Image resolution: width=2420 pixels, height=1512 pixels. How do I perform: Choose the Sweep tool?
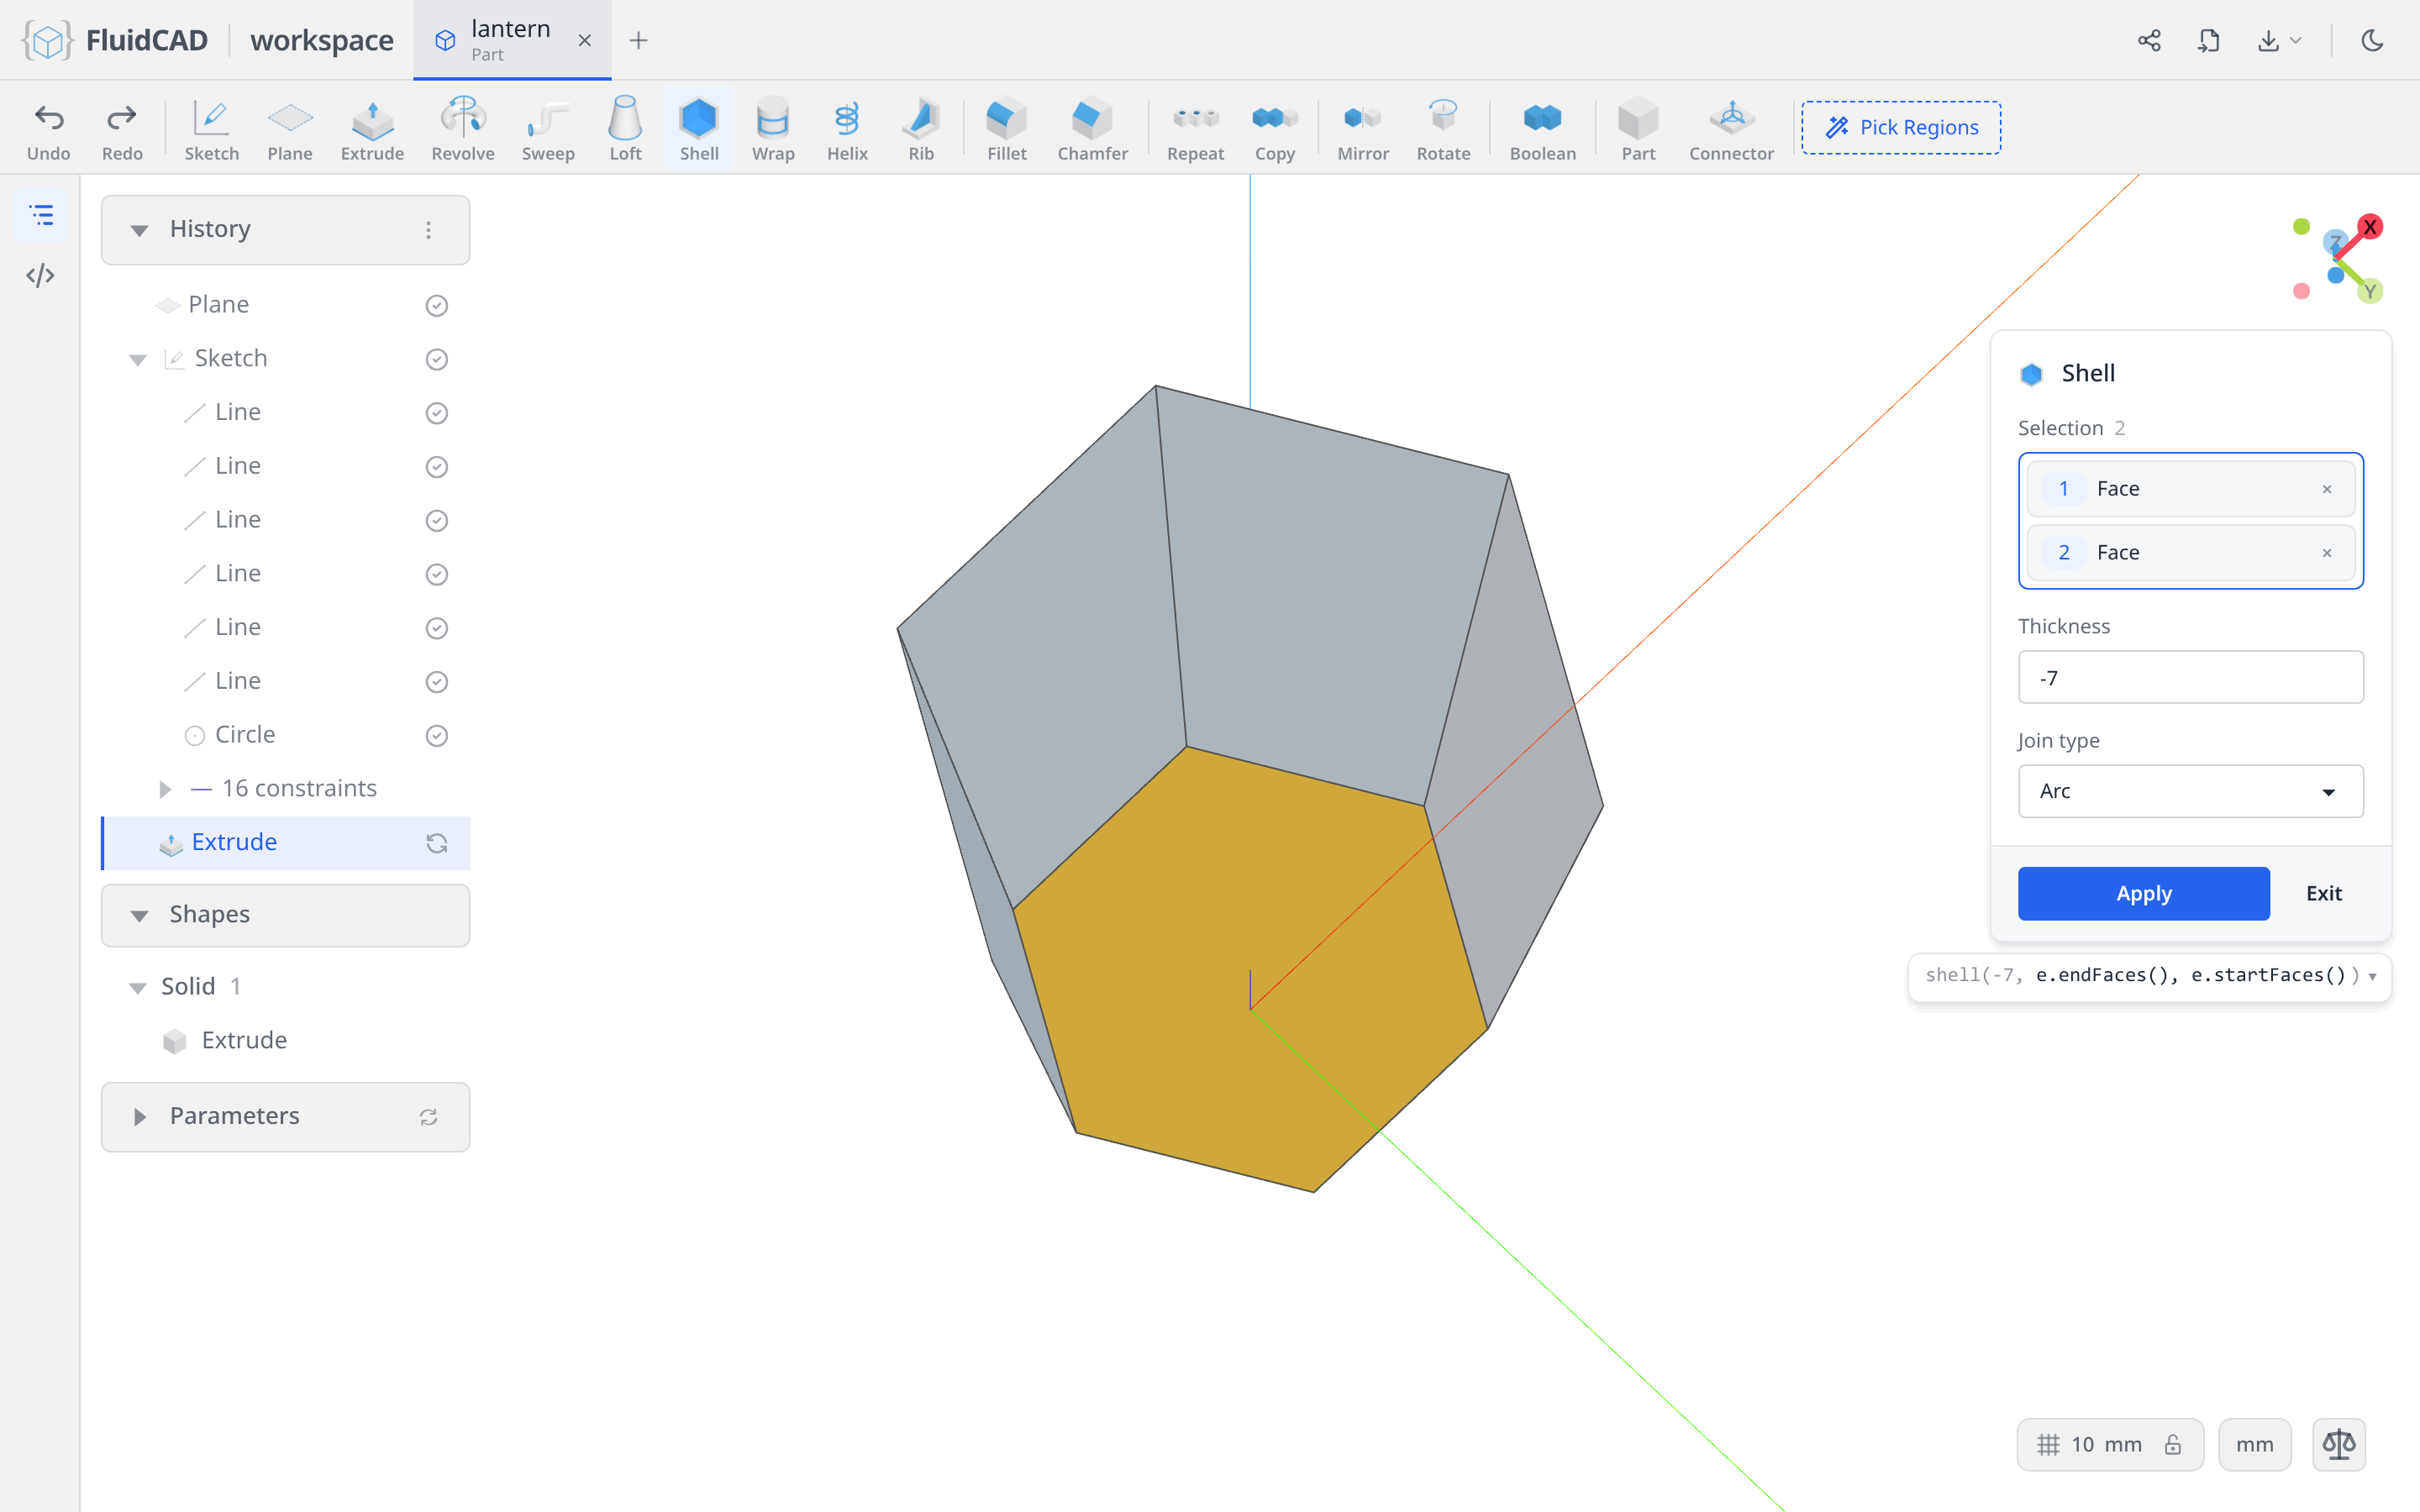[548, 130]
